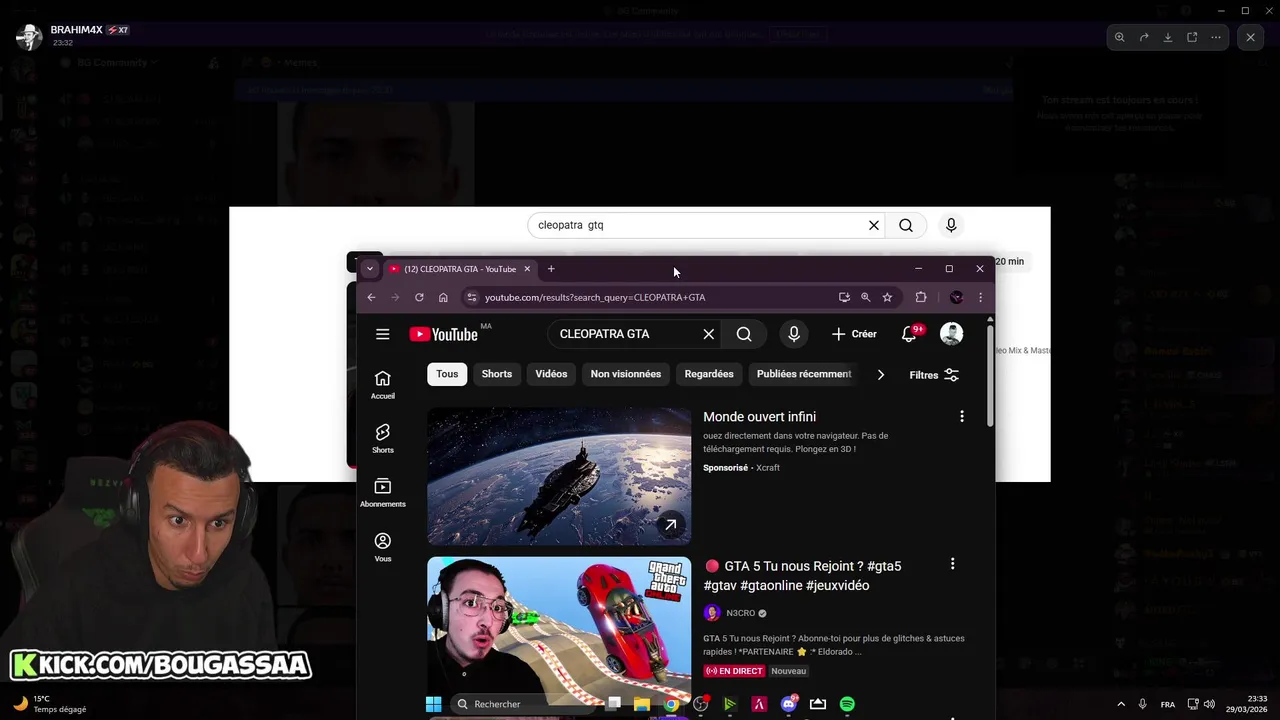Open Discord from the taskbar
1280x720 pixels.
pyautogui.click(x=788, y=704)
